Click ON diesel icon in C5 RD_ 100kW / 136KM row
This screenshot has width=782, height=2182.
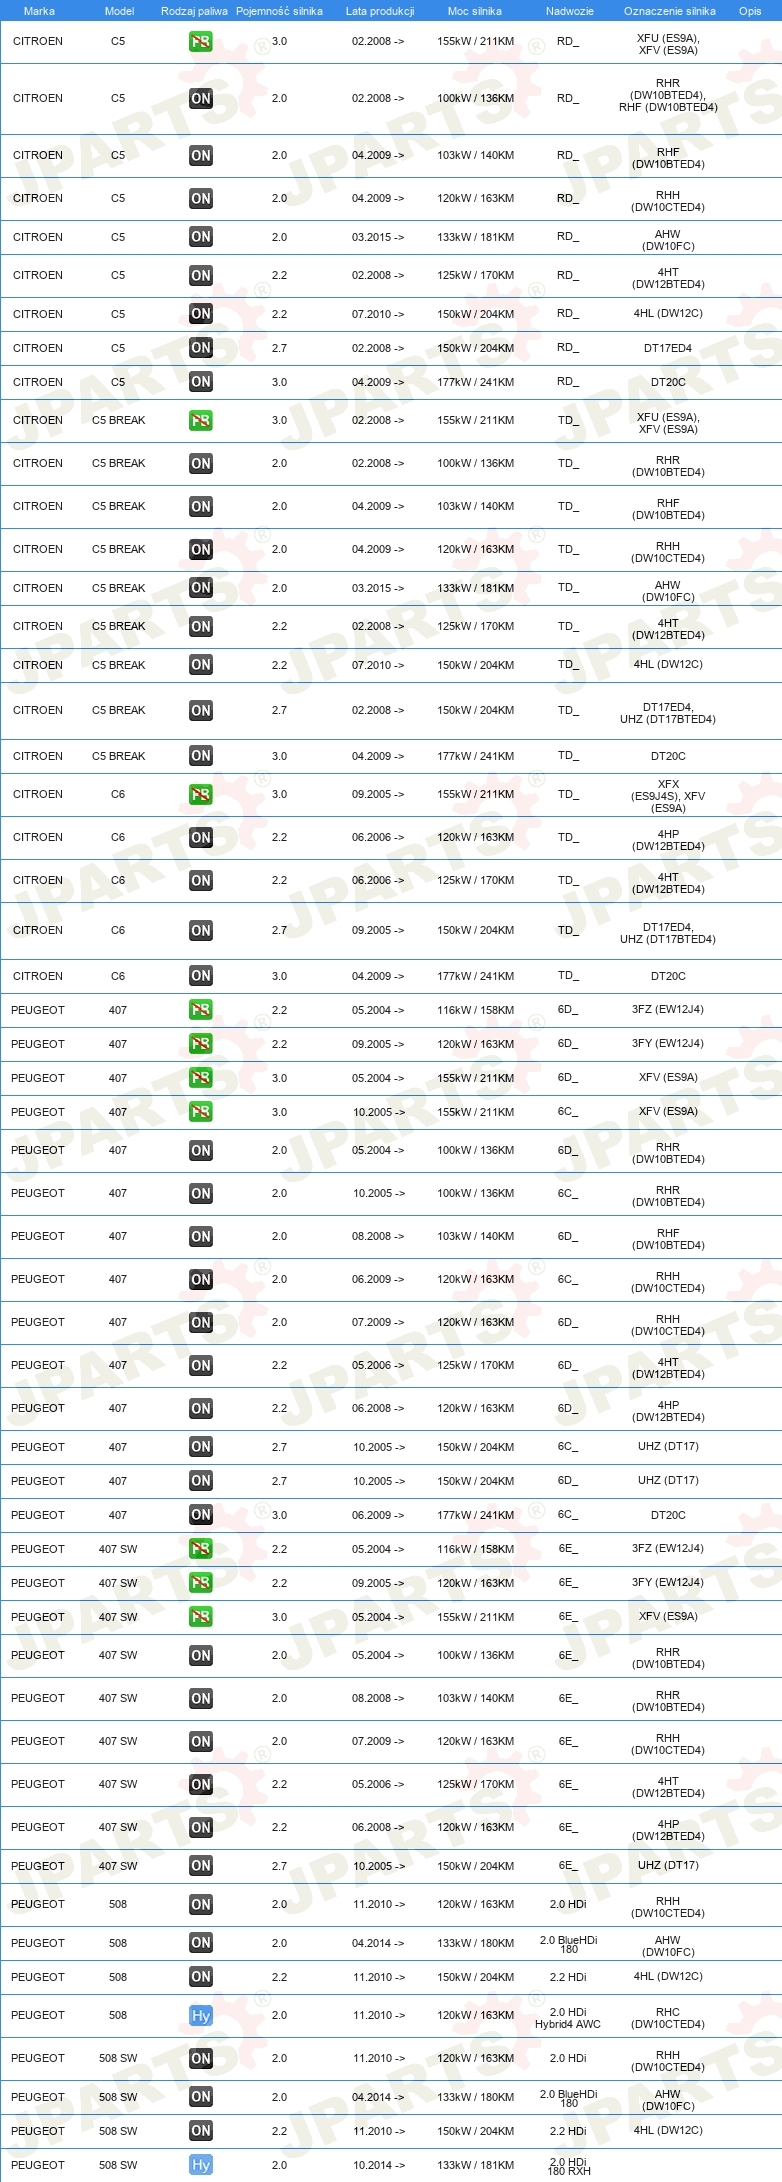point(201,99)
